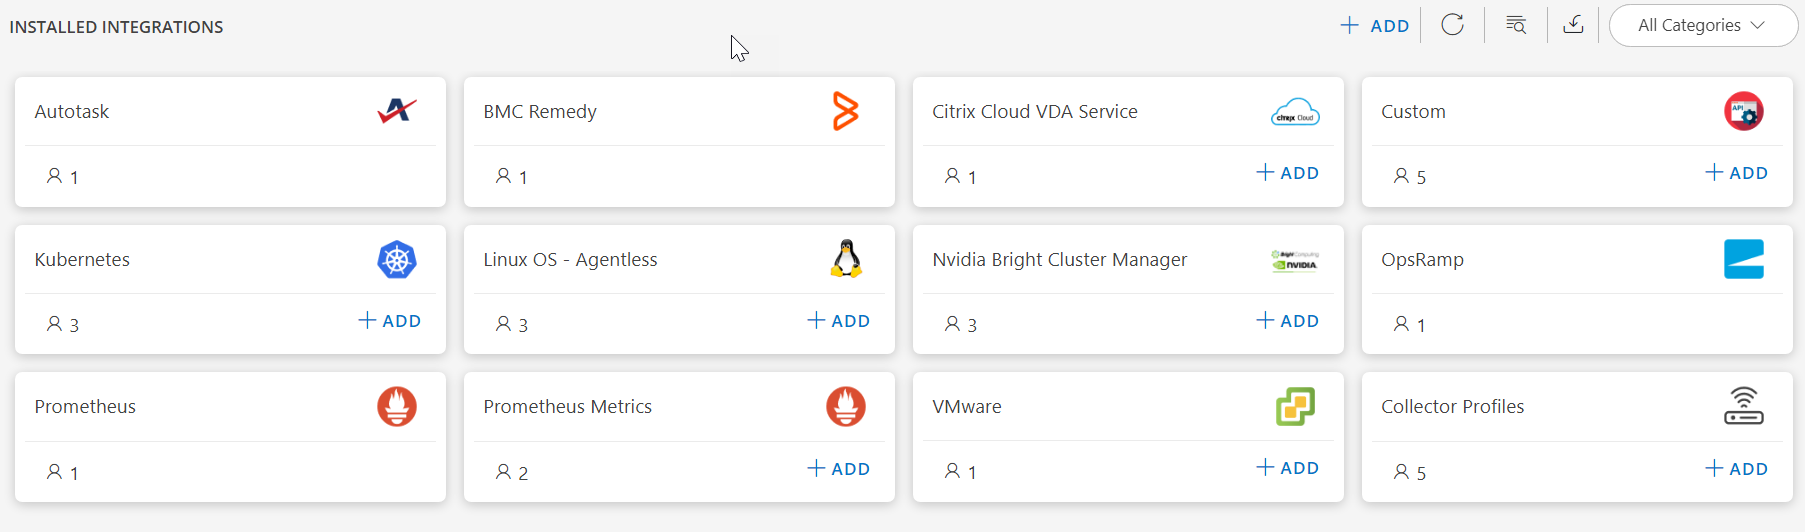Click the top ADD integration button

(1375, 26)
